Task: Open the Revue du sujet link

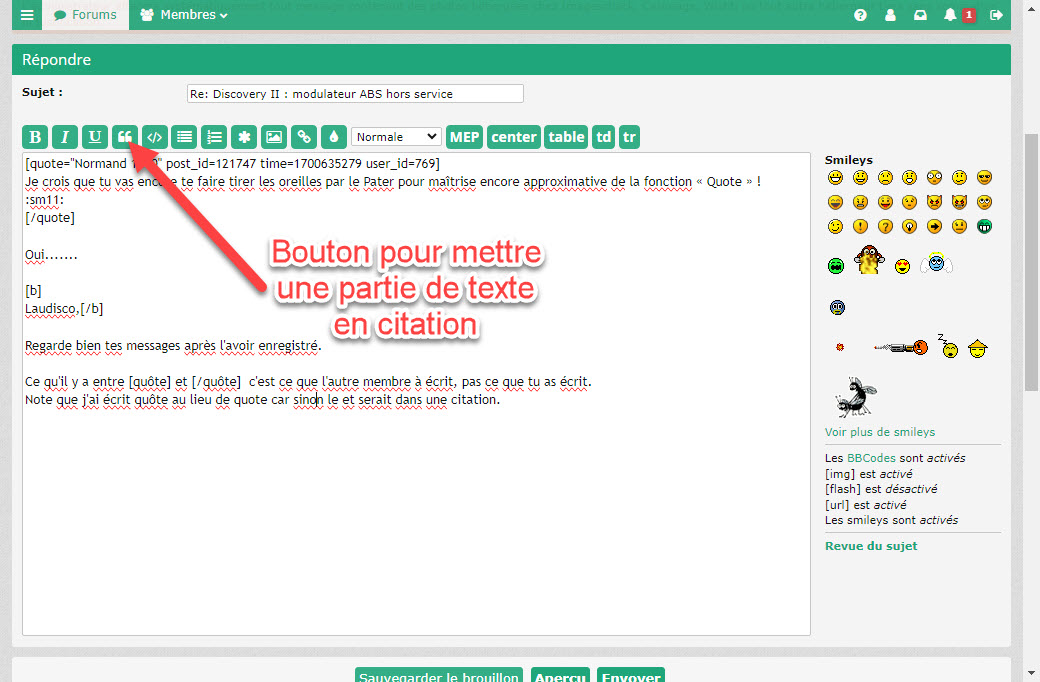Action: (x=870, y=546)
